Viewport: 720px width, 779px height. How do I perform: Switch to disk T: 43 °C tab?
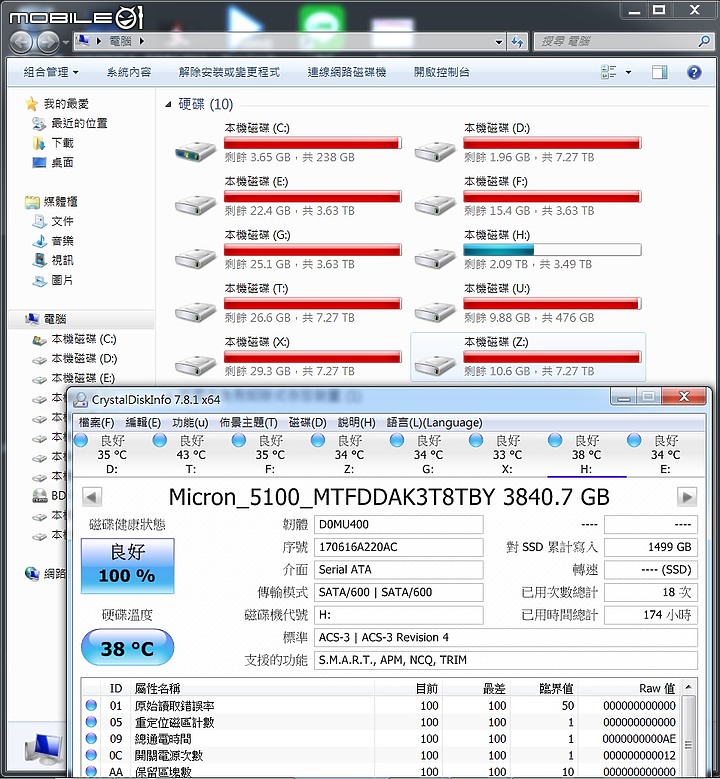[191, 454]
